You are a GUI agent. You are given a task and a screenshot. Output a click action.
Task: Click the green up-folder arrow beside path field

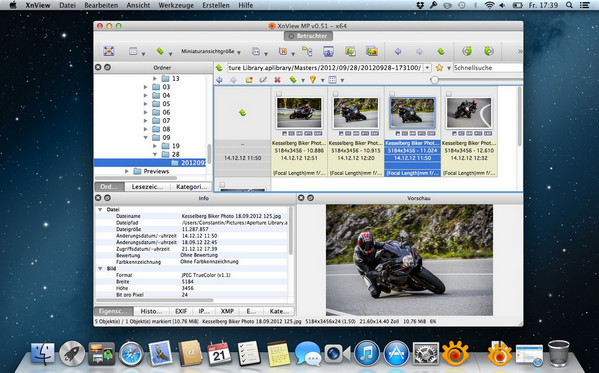click(x=219, y=68)
